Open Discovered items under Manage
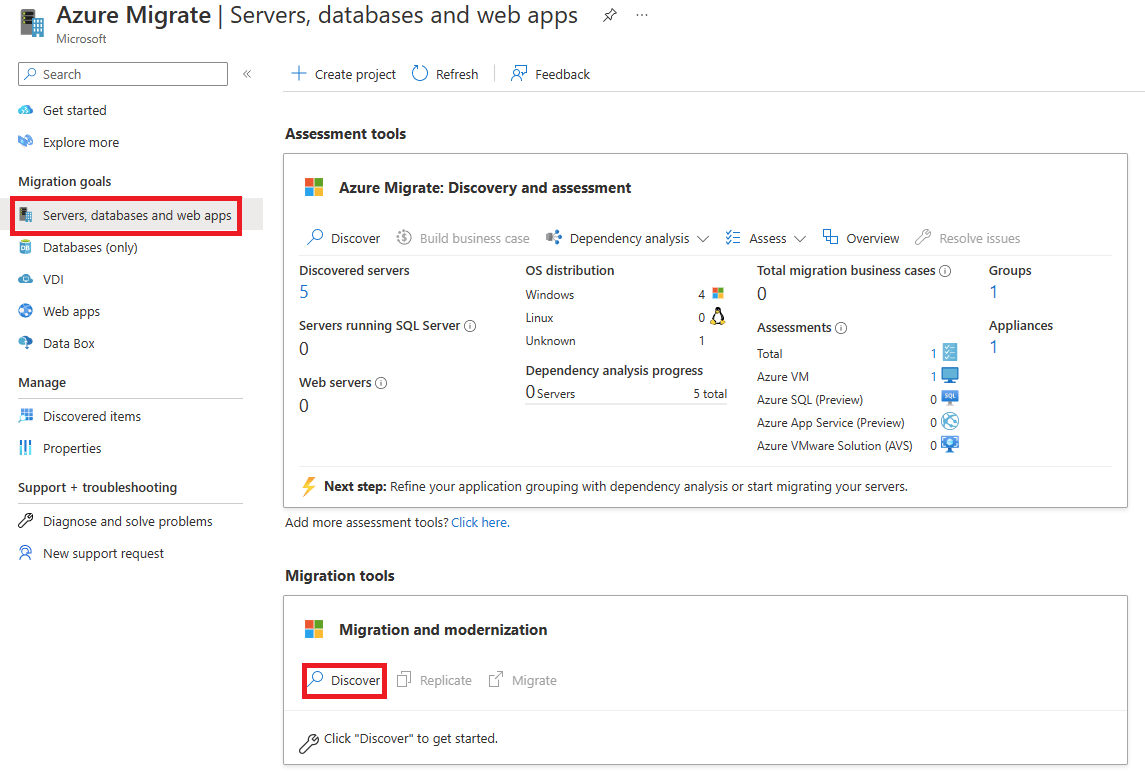Image resolution: width=1145 pixels, height=771 pixels. 92,416
